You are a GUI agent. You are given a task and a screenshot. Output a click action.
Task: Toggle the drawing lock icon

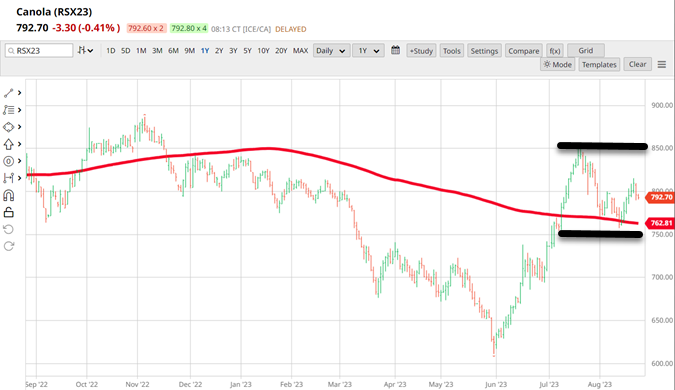(9, 212)
